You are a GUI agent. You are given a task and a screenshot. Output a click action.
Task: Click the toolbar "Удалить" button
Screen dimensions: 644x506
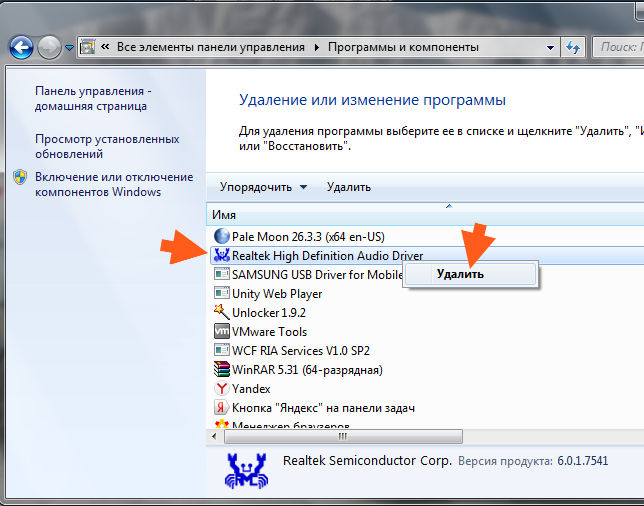349,187
